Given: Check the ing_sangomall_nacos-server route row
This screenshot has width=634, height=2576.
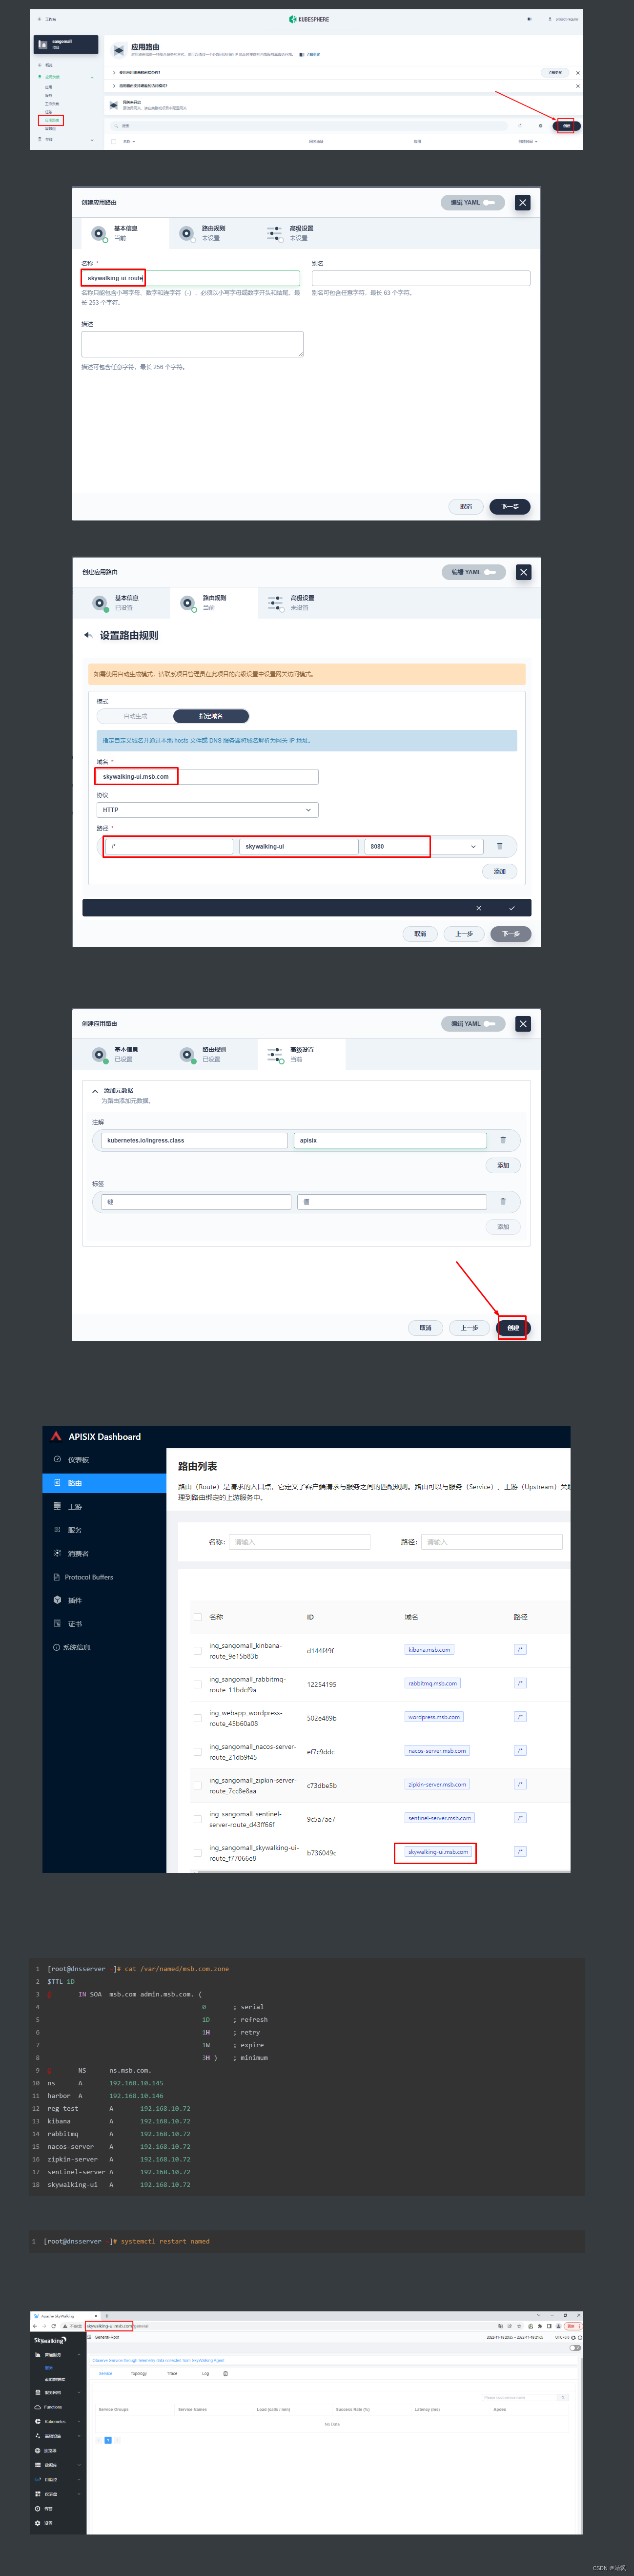Looking at the screenshot, I should [x=197, y=1752].
